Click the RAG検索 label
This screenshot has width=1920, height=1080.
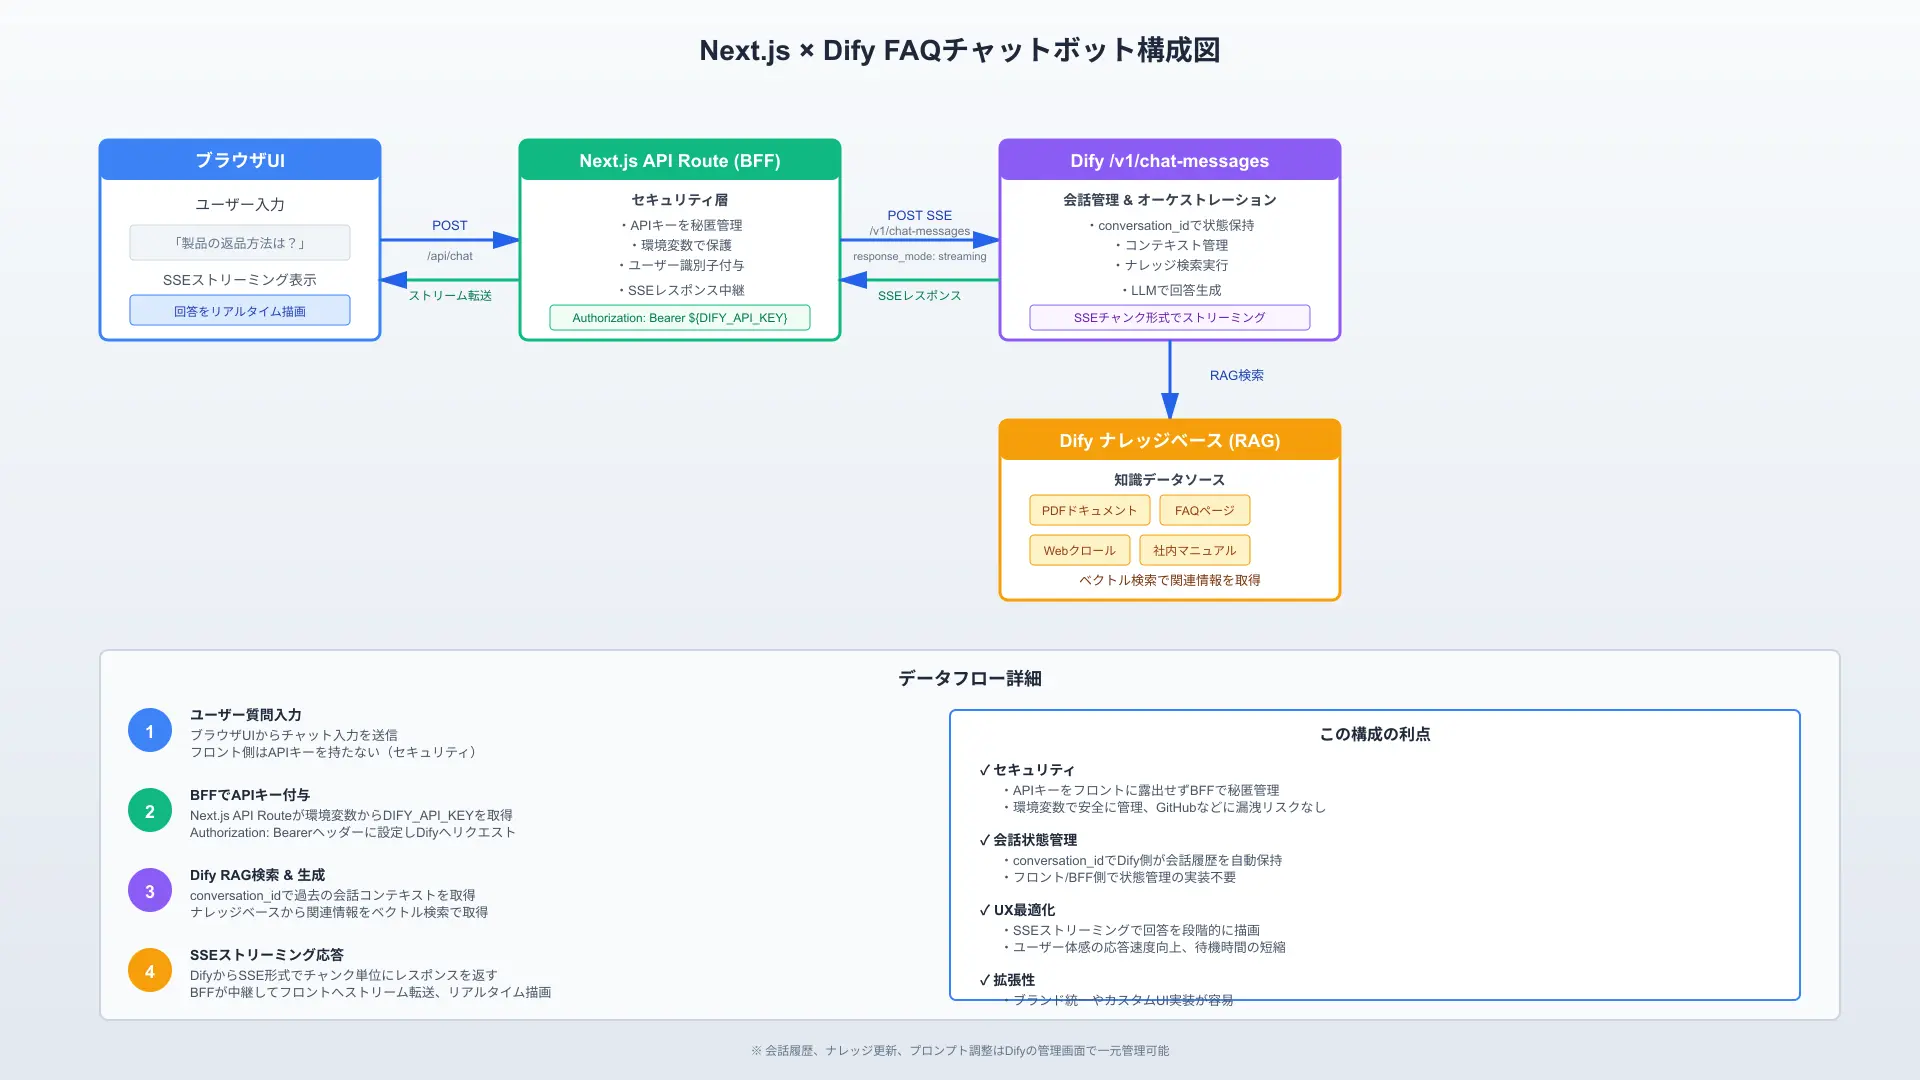click(x=1237, y=376)
